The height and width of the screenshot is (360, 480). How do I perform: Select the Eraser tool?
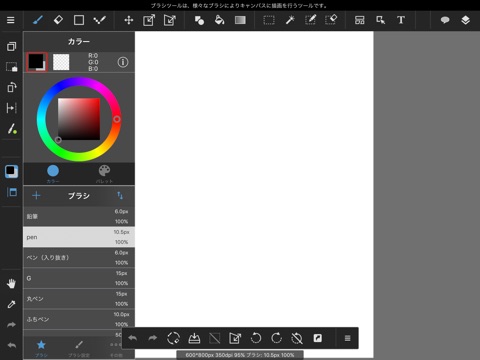point(58,20)
